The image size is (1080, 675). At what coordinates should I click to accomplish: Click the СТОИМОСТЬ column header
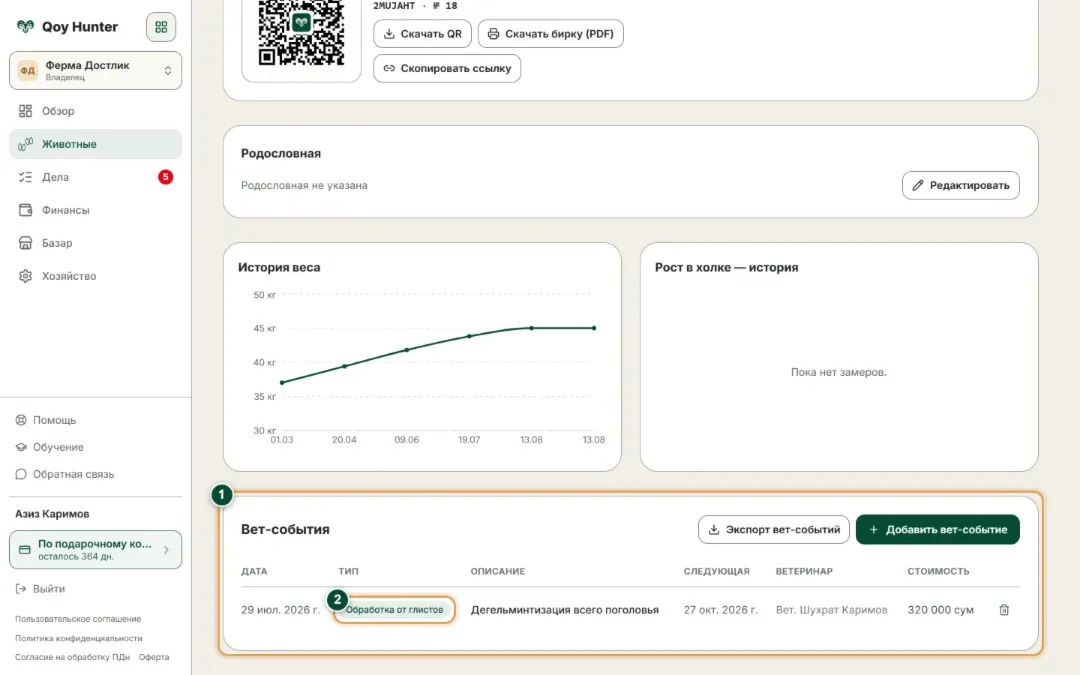tap(938, 571)
